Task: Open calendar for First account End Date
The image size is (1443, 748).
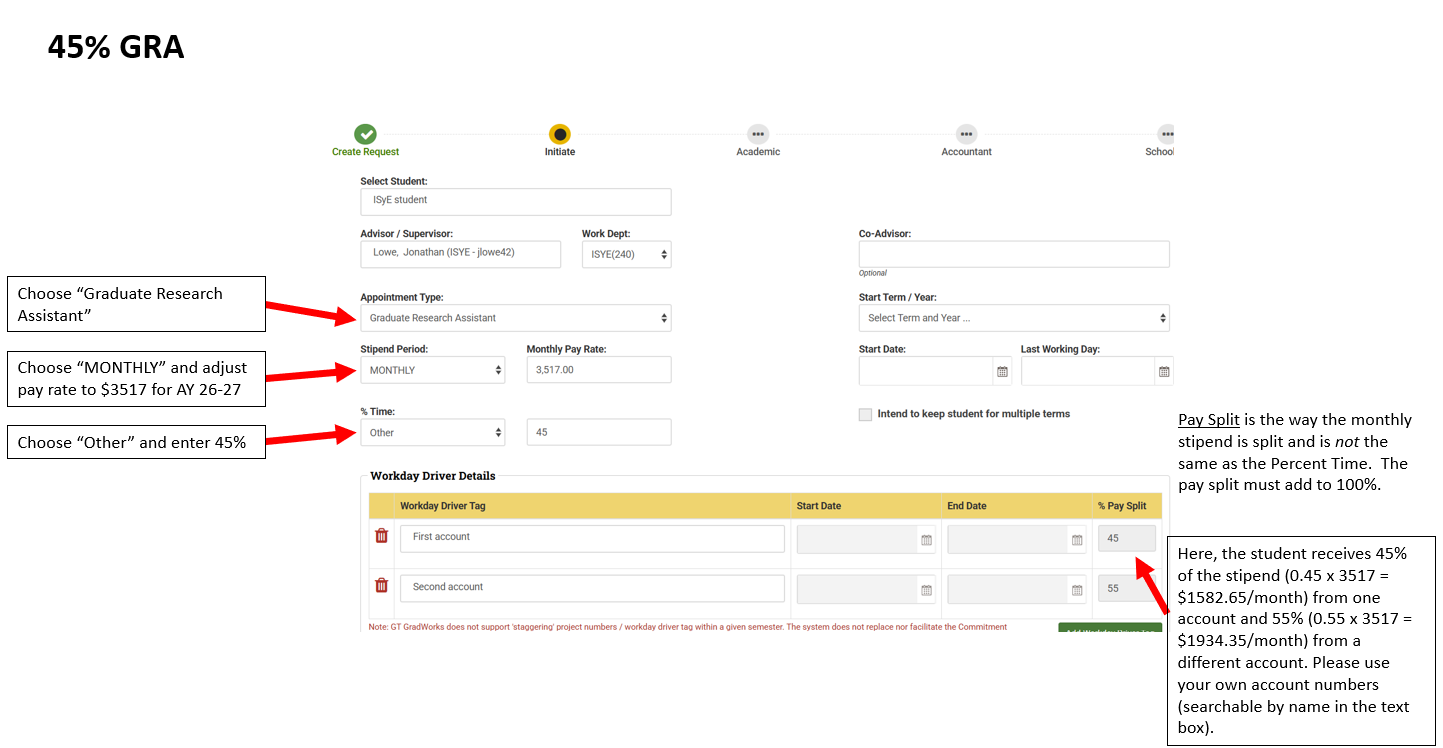Action: [1077, 540]
